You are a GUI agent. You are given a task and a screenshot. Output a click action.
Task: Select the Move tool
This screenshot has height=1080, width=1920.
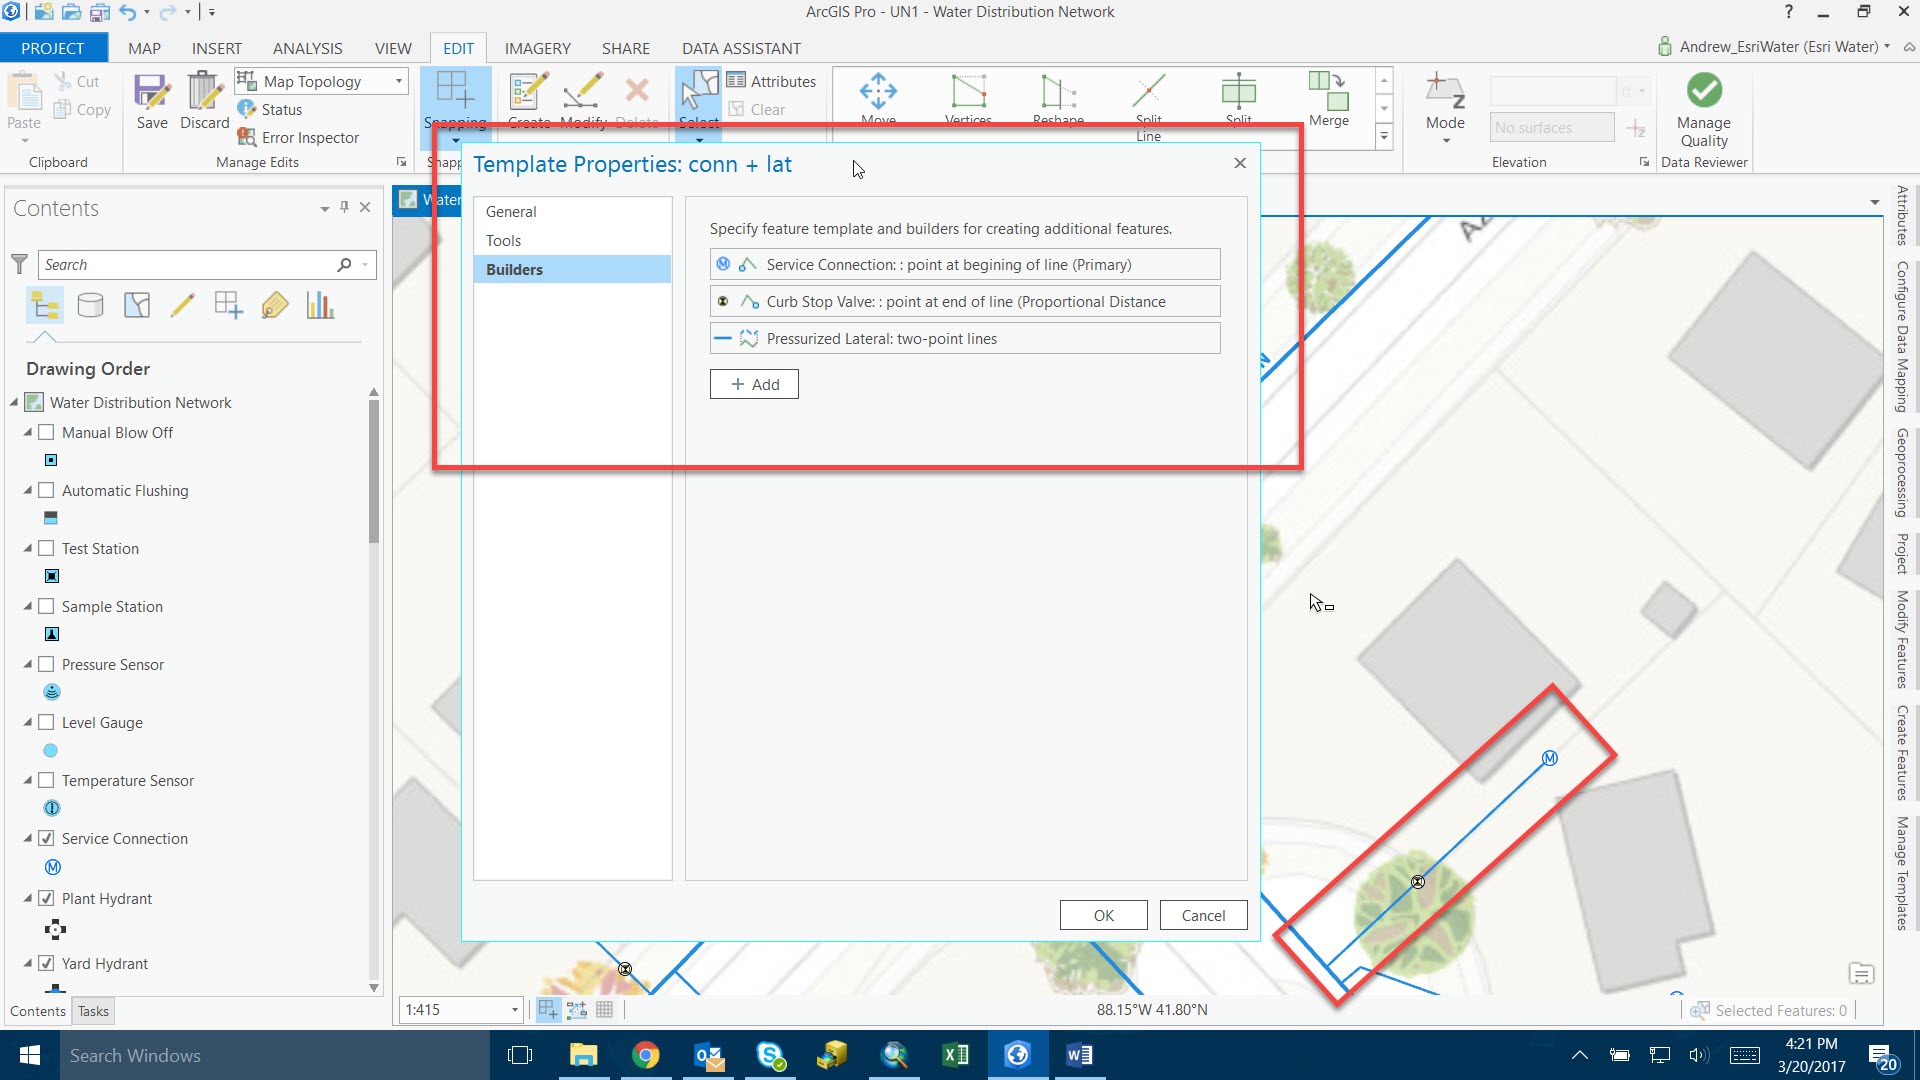878,98
